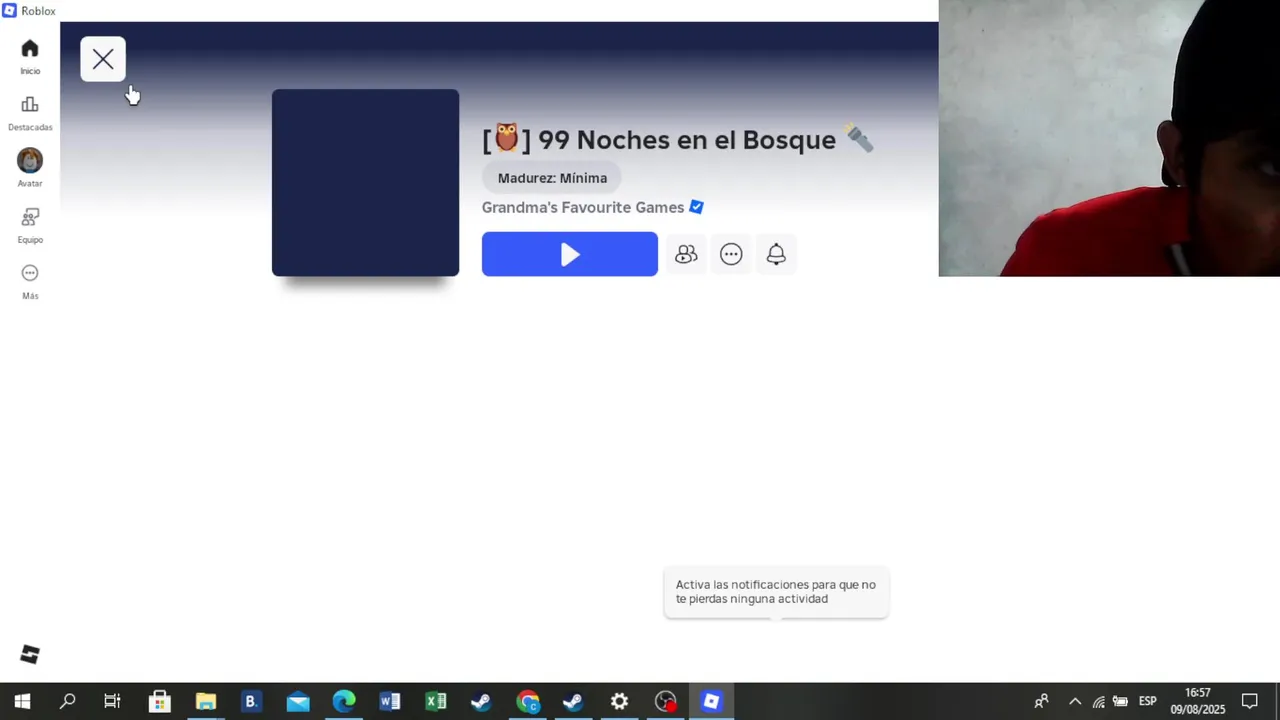Open Equipo in the Roblox sidebar
Viewport: 1280px width, 720px height.
[30, 225]
